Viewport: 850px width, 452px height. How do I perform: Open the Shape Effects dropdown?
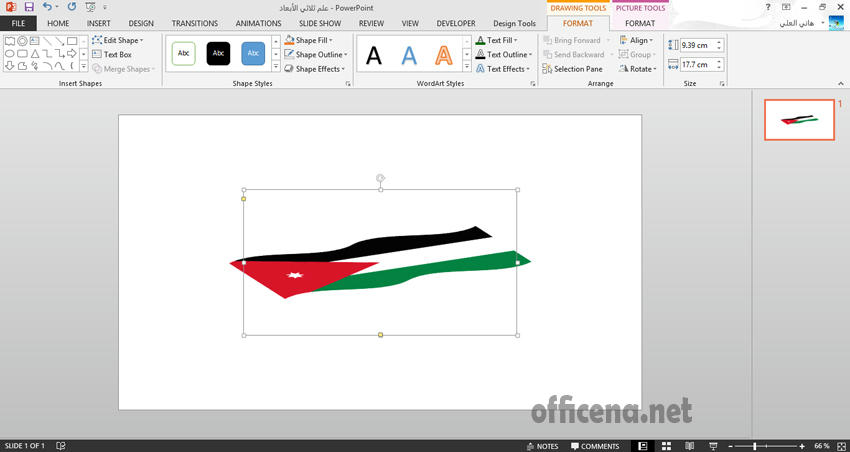pos(315,69)
